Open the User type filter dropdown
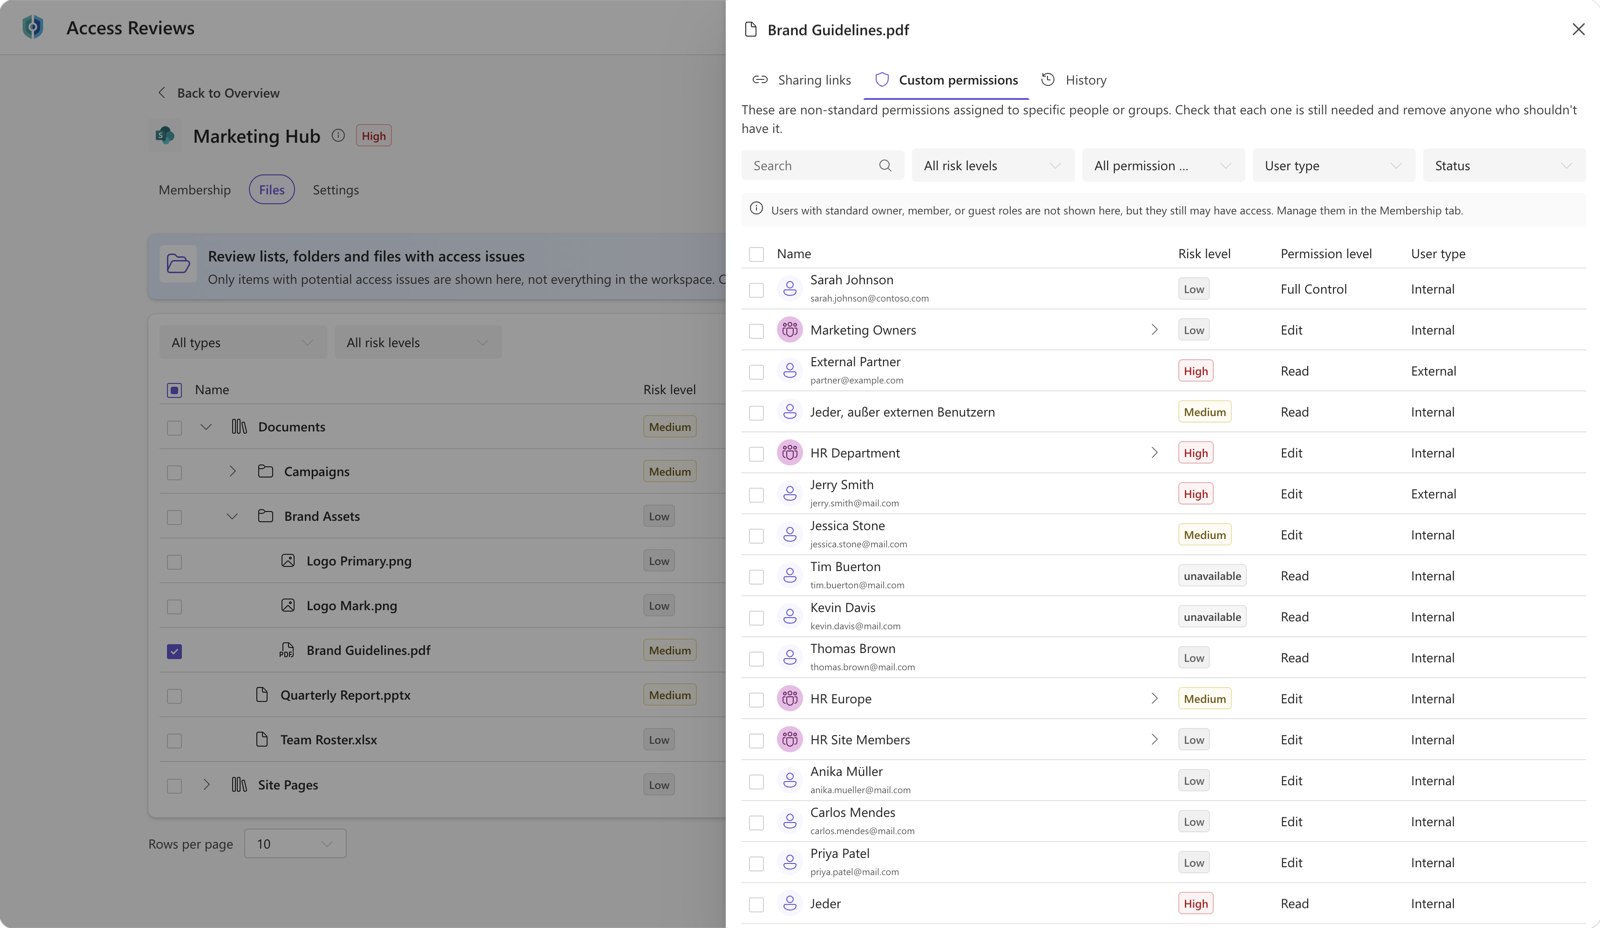 1334,166
